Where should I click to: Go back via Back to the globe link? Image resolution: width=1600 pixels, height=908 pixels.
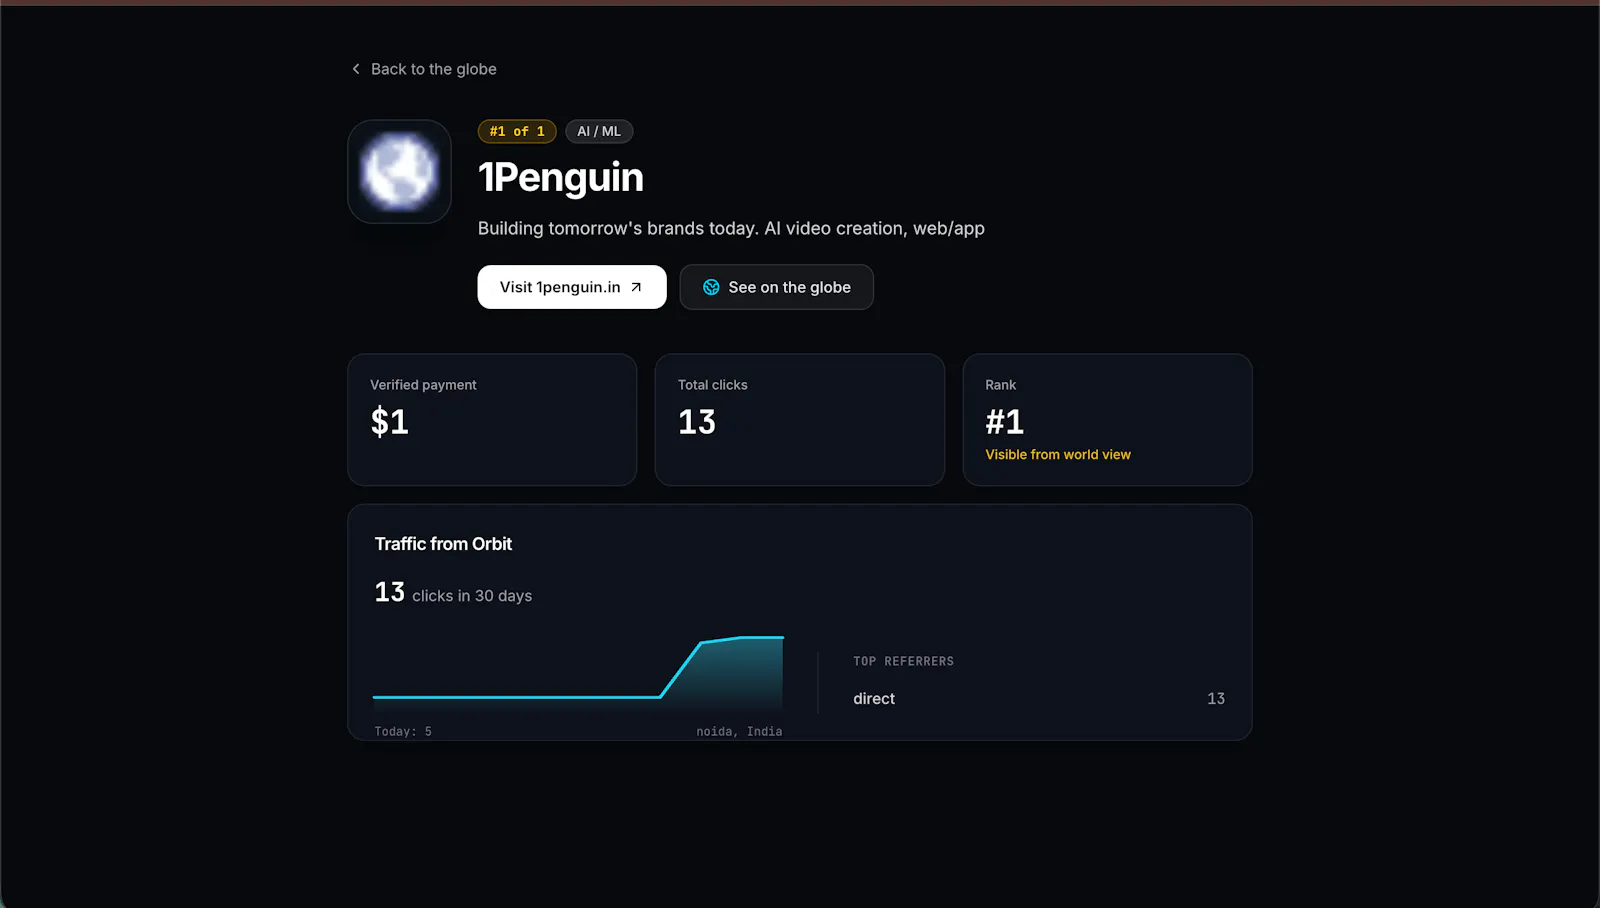click(424, 69)
